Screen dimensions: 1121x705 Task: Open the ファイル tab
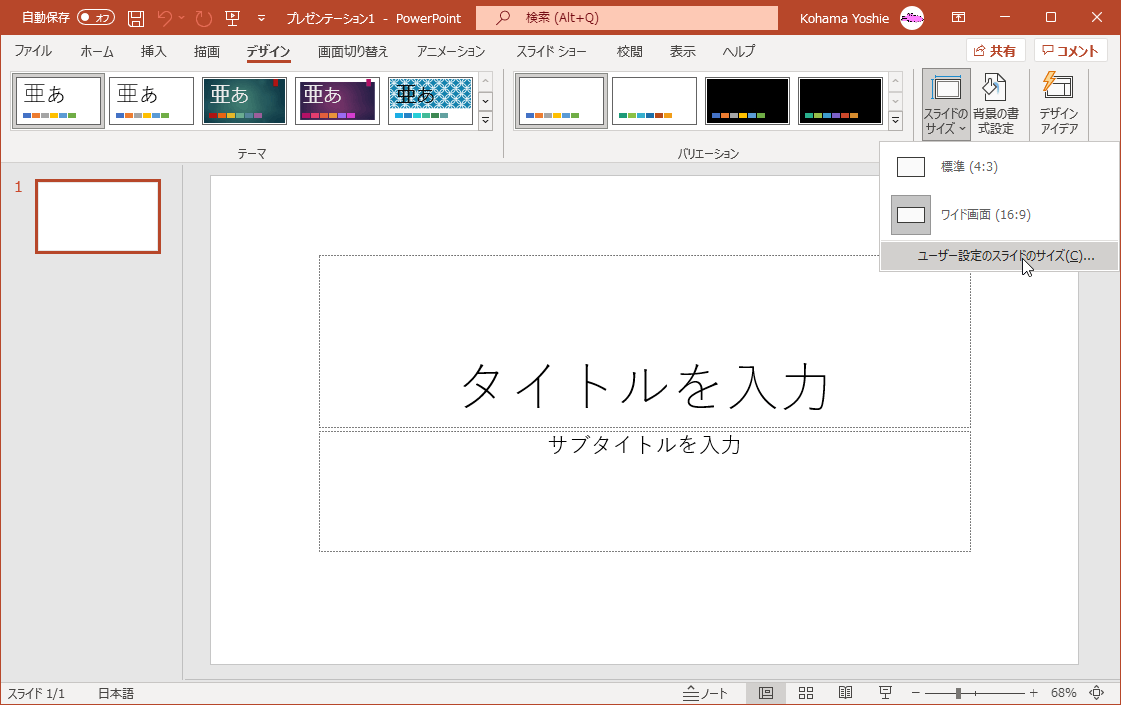point(33,51)
